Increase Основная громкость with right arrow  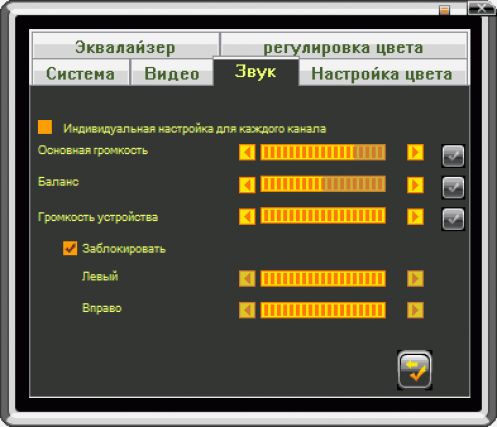click(415, 152)
